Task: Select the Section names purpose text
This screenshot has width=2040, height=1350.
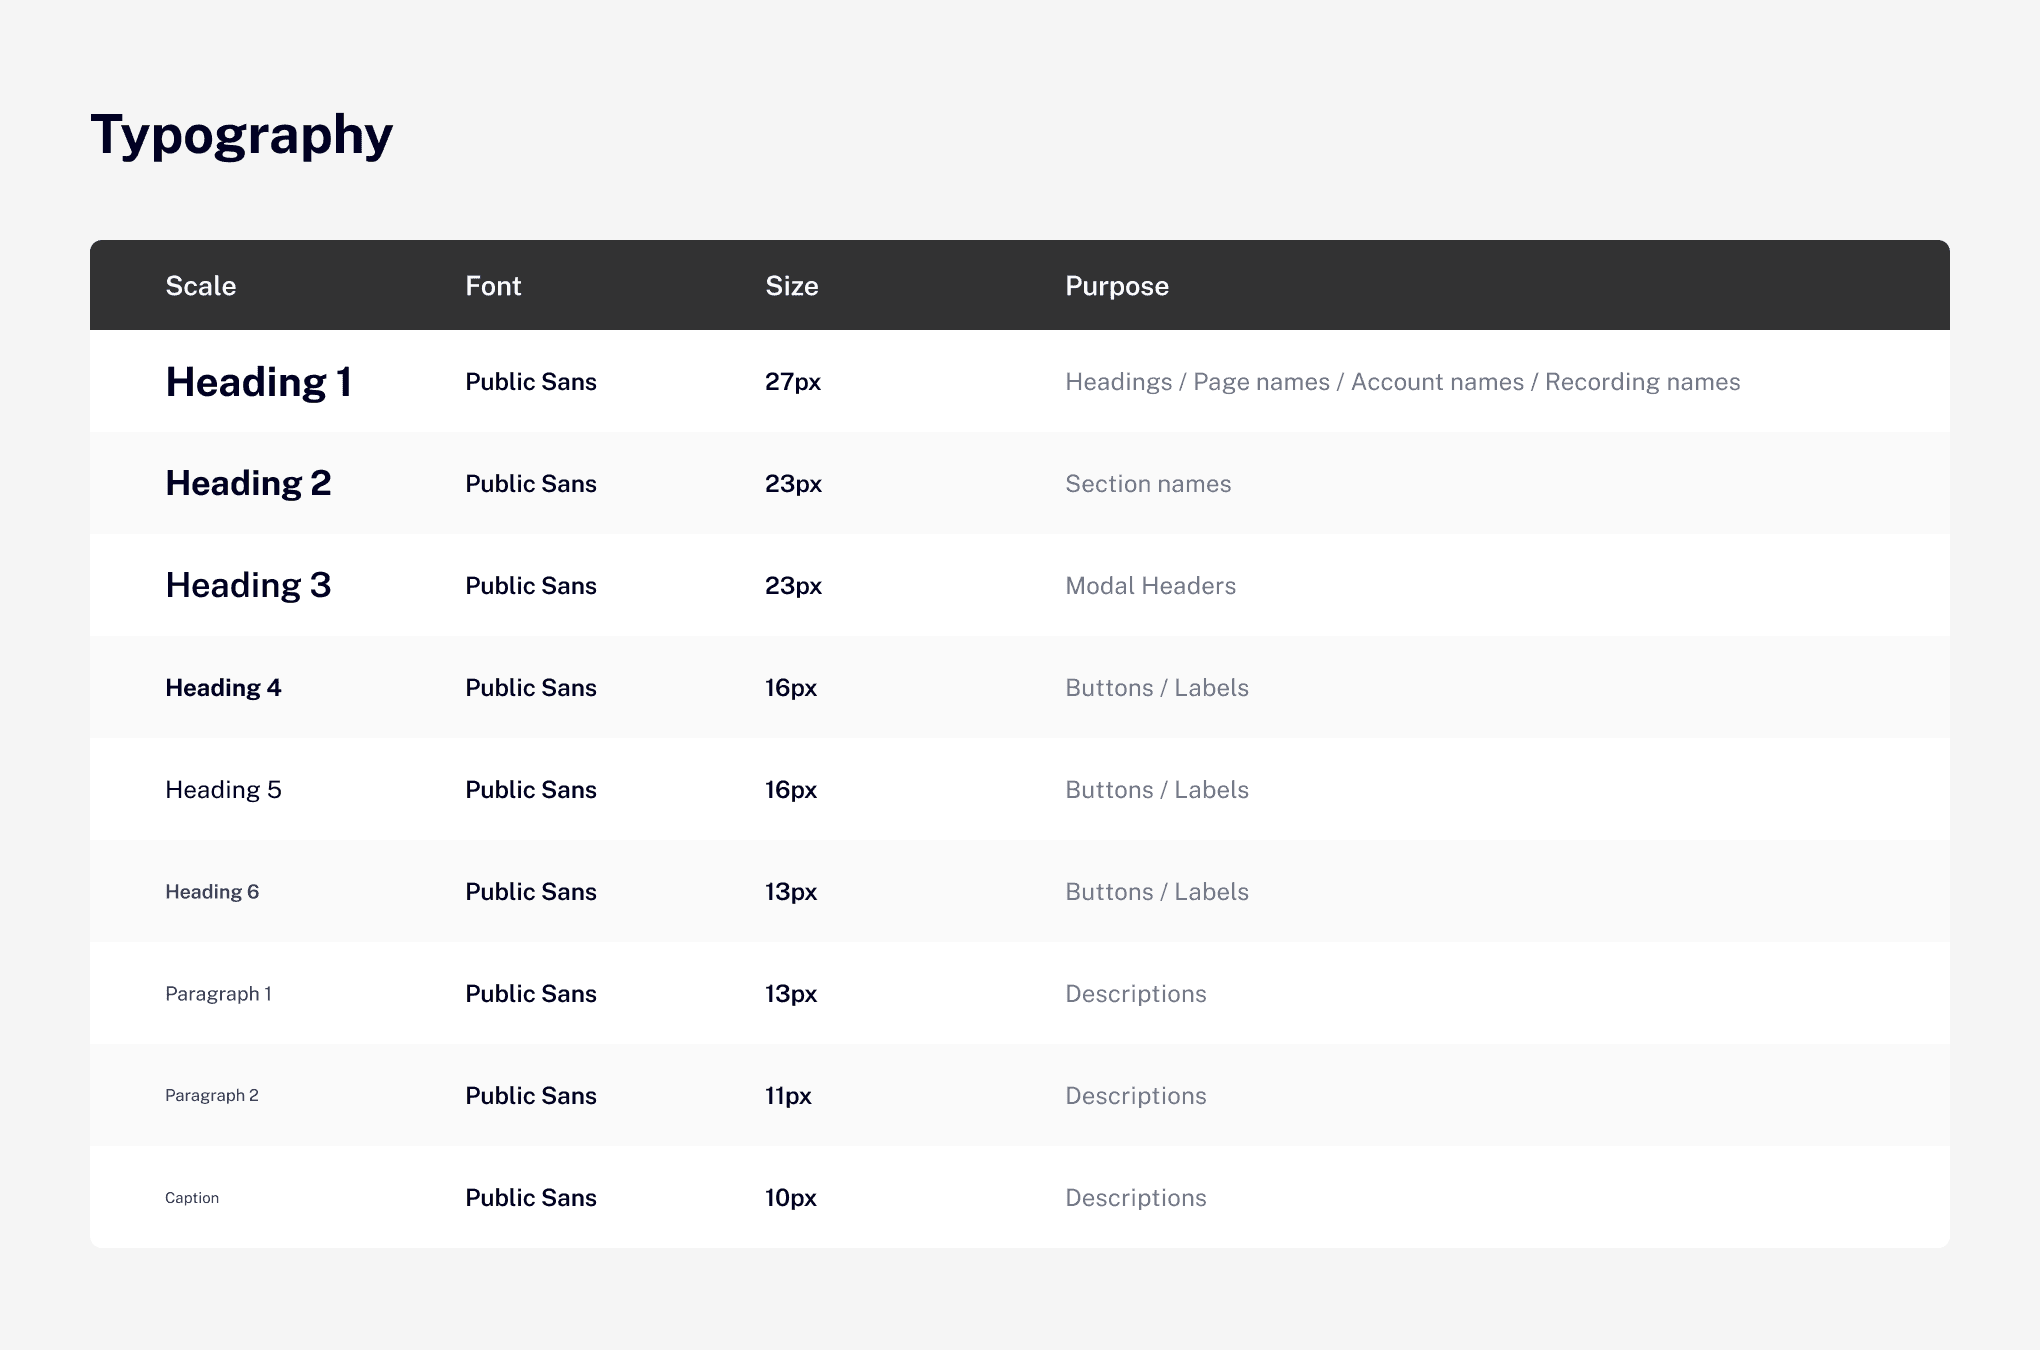Action: 1147,484
